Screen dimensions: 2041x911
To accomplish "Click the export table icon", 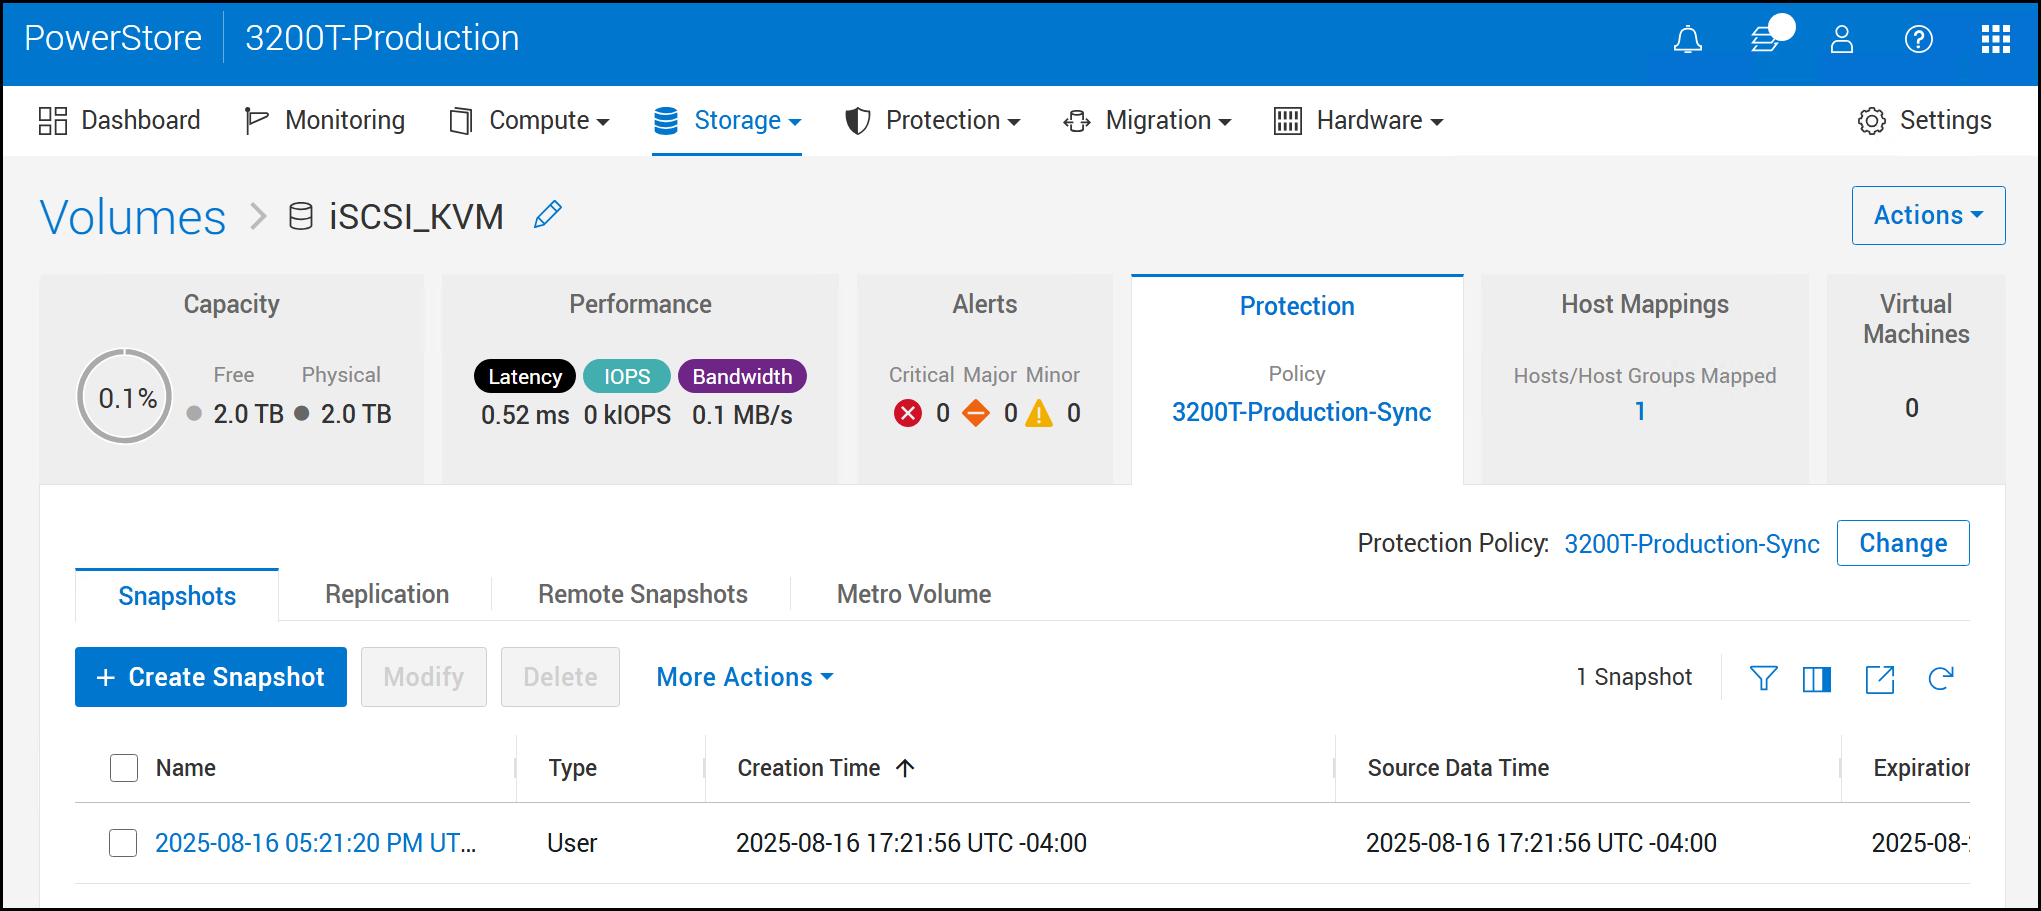I will click(x=1880, y=678).
